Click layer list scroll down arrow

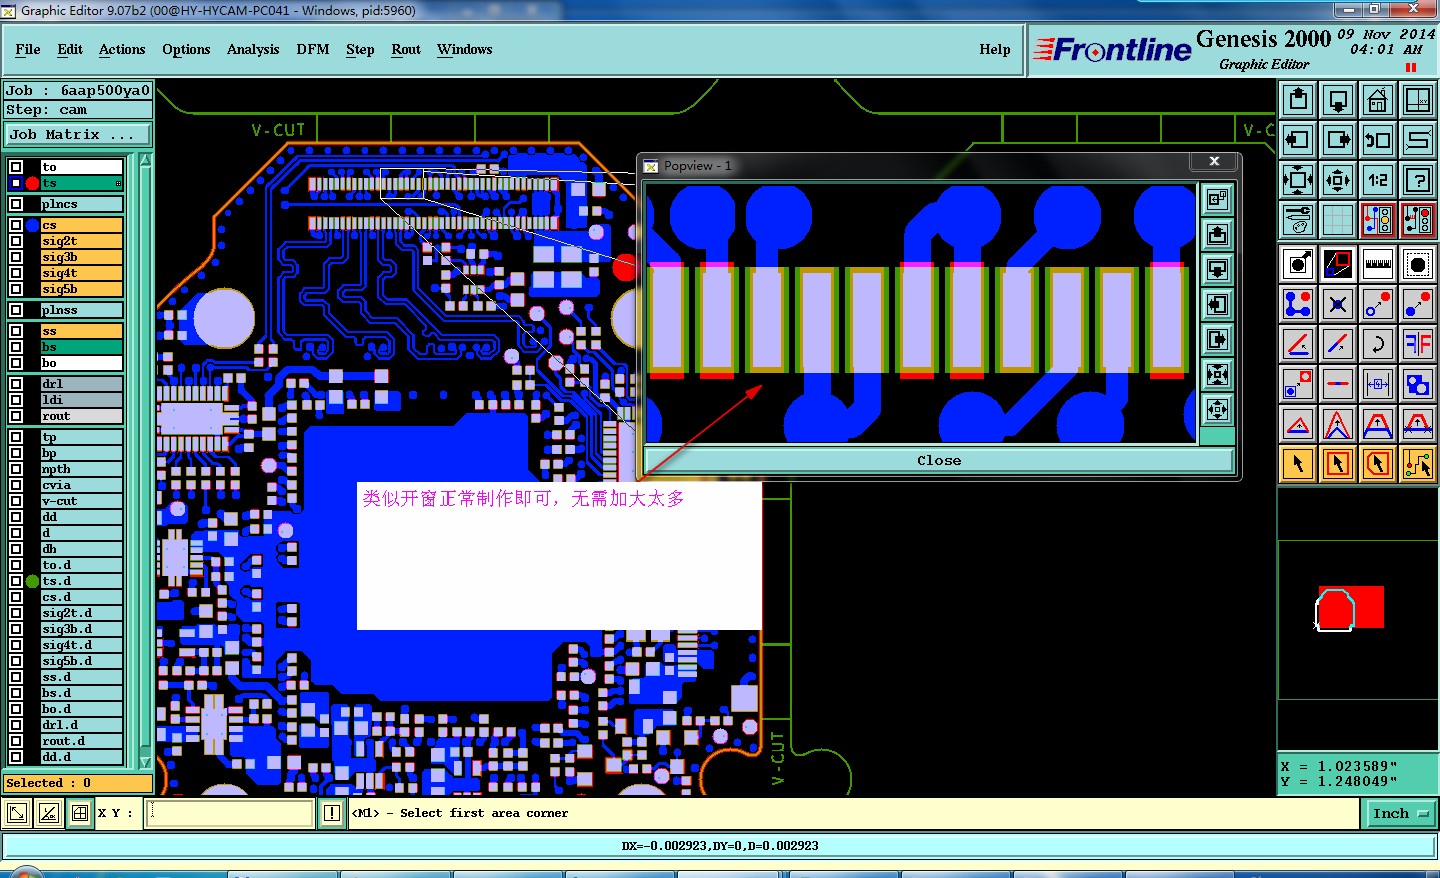146,762
